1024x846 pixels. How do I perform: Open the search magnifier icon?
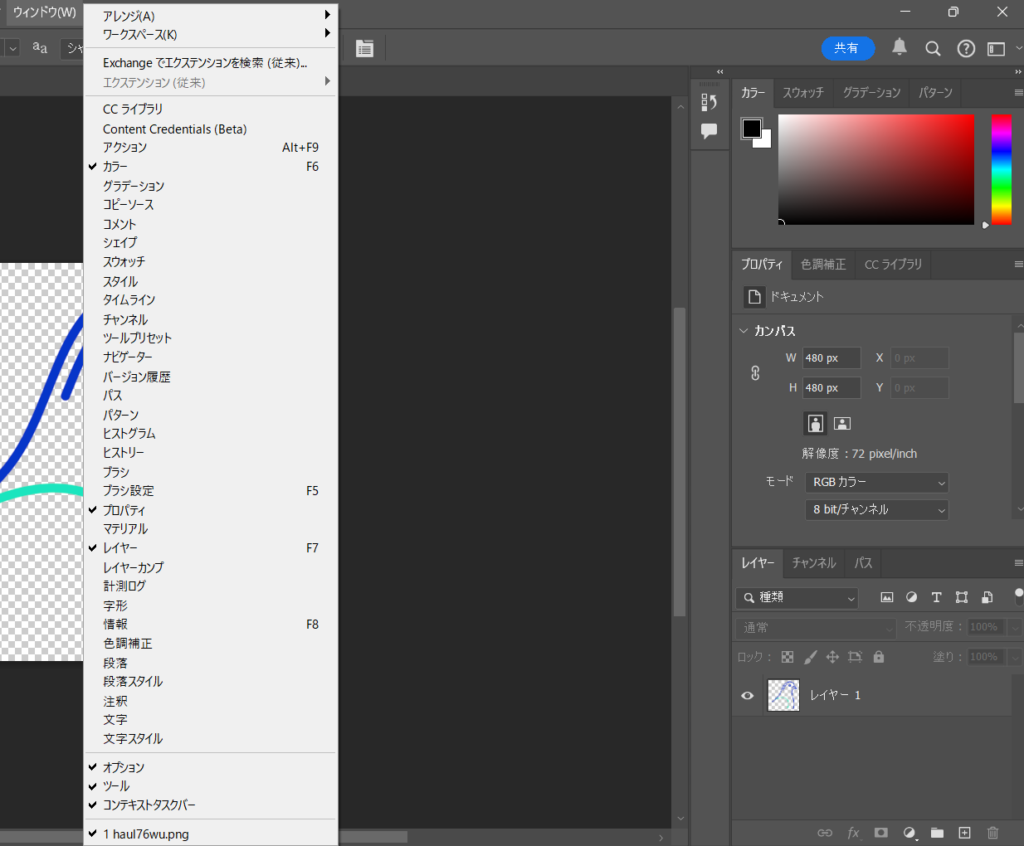(933, 48)
